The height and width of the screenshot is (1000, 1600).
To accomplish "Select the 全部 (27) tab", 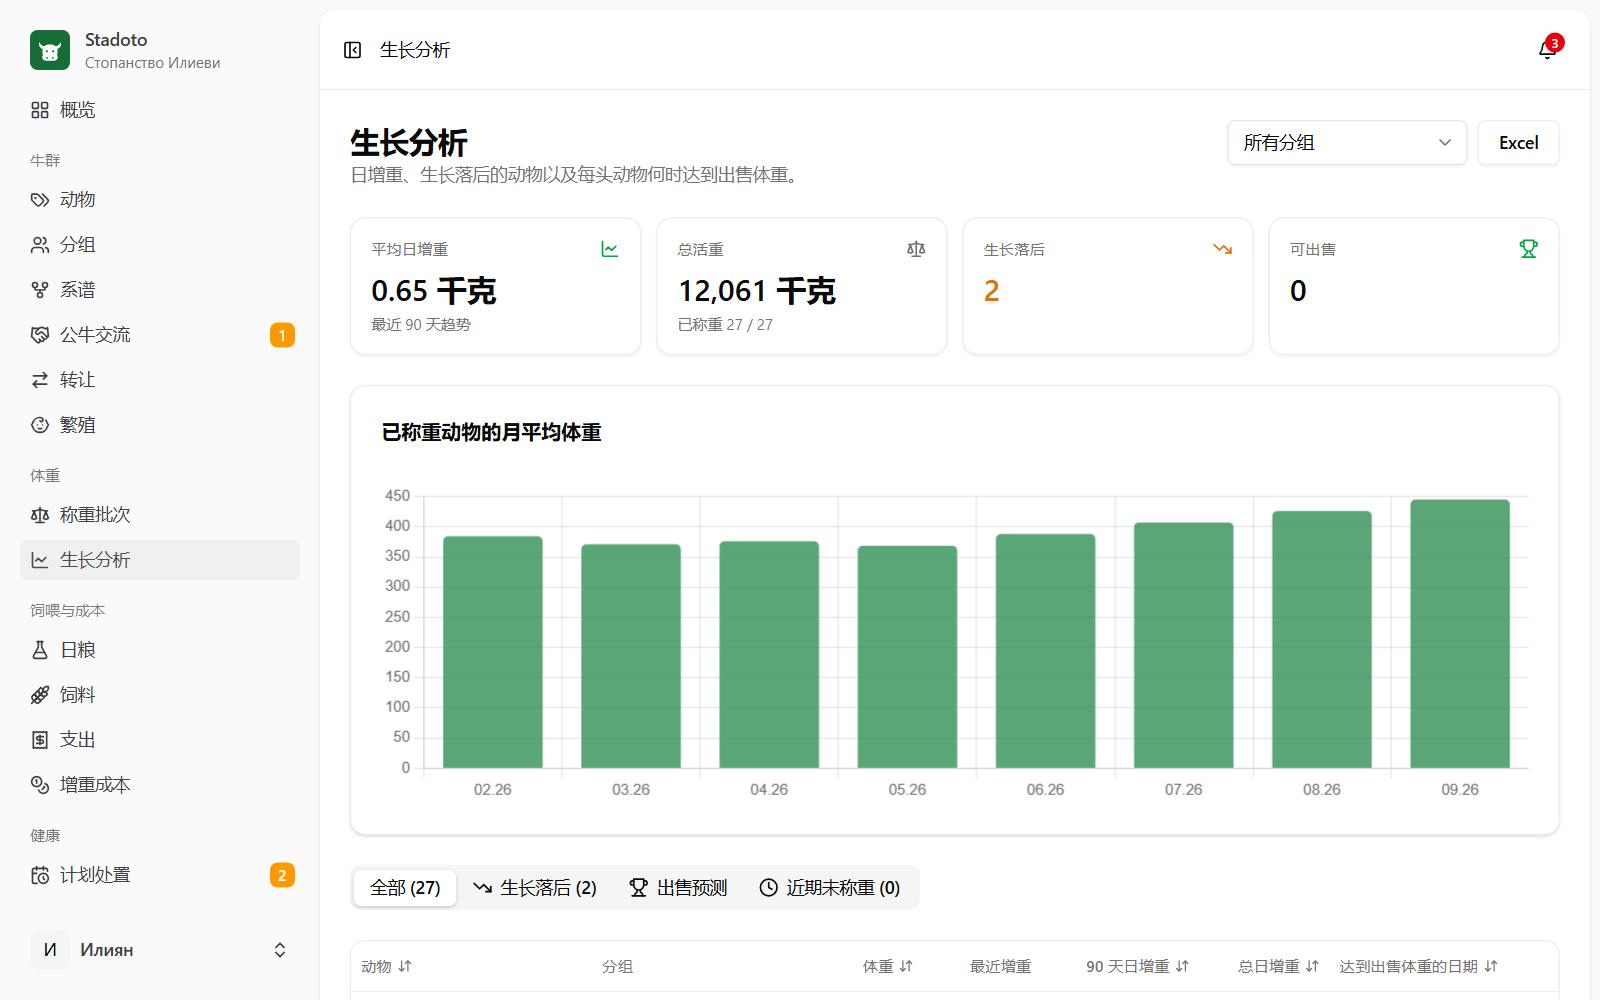I will click(405, 888).
